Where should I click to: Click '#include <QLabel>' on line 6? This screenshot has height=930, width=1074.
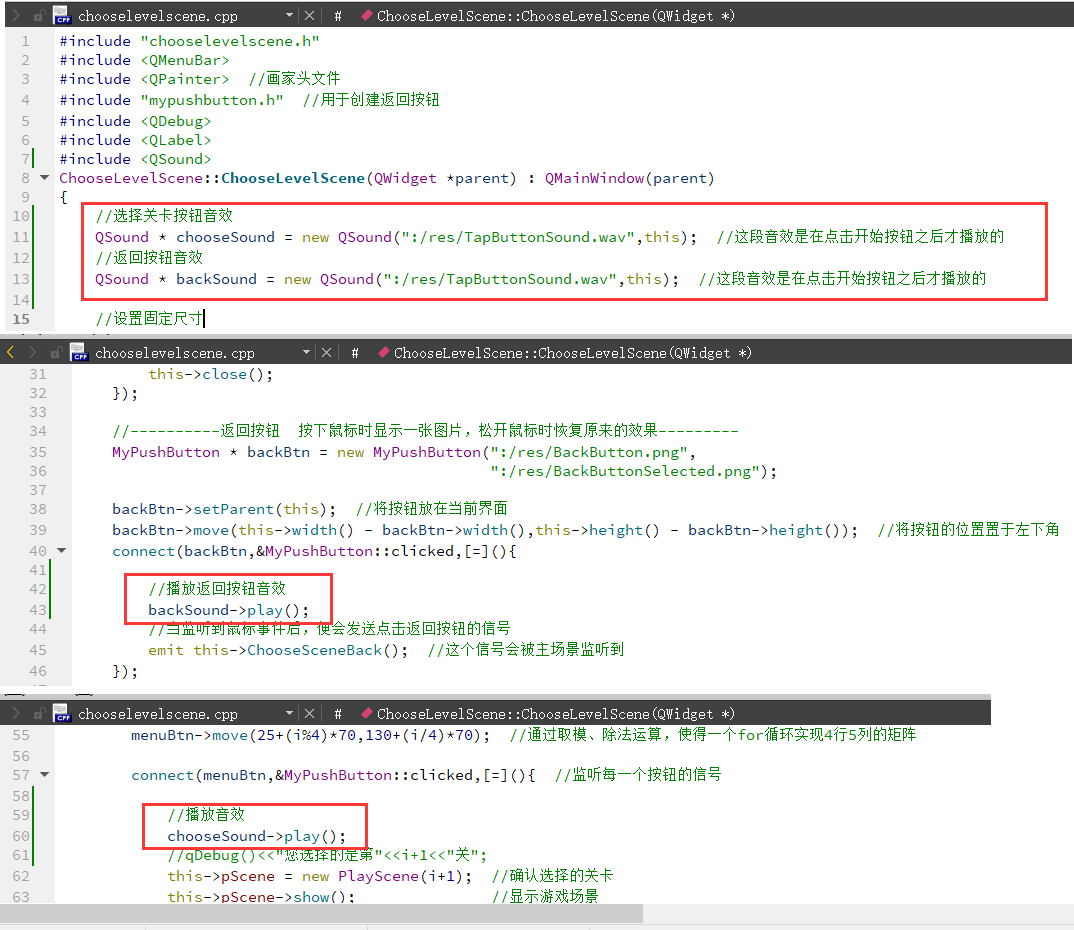[135, 140]
